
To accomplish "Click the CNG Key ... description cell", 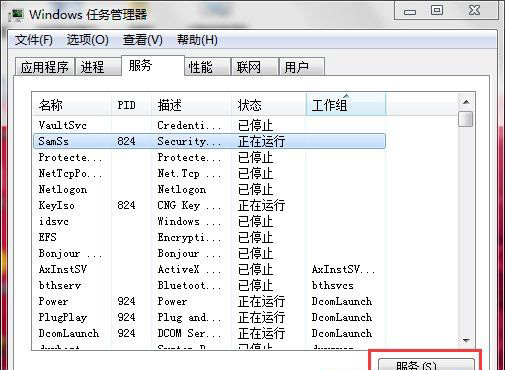I will [189, 205].
